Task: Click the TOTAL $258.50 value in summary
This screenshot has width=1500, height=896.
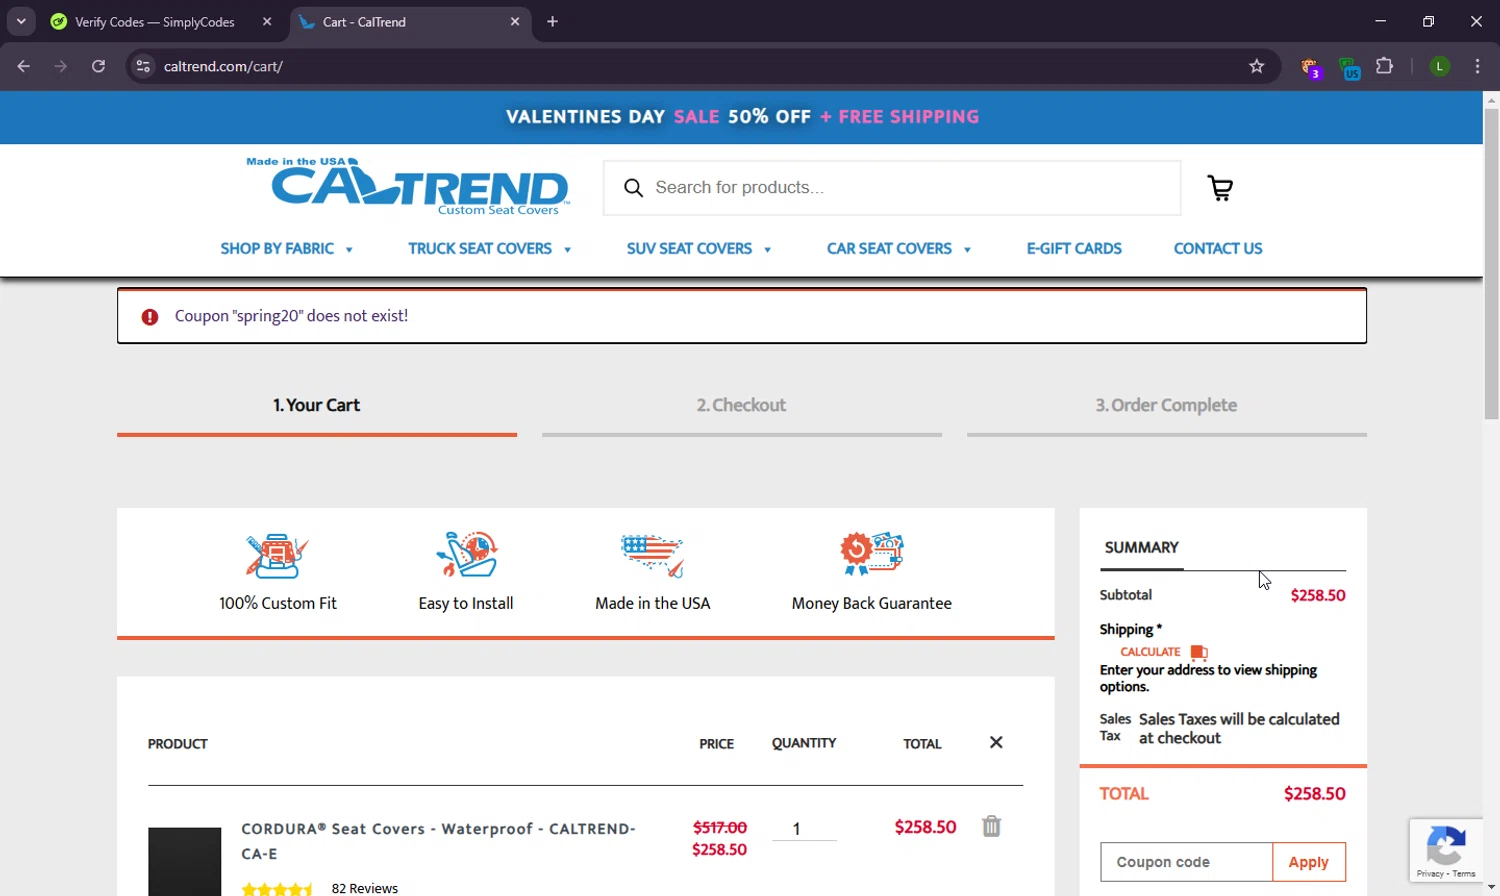Action: coord(1315,794)
